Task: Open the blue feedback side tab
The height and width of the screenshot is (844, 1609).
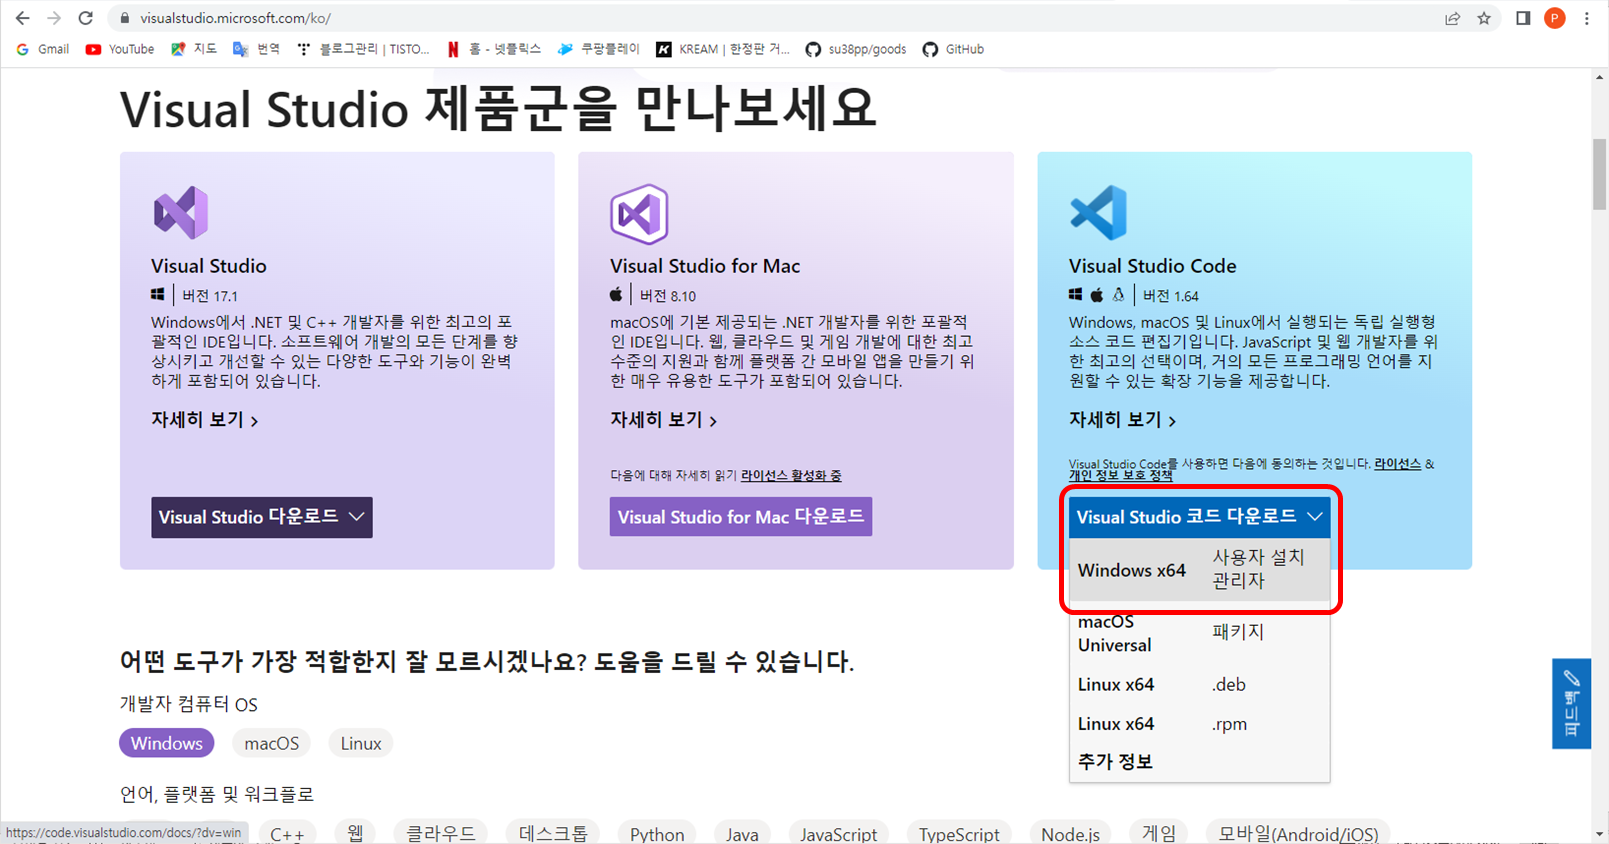Action: click(x=1571, y=703)
